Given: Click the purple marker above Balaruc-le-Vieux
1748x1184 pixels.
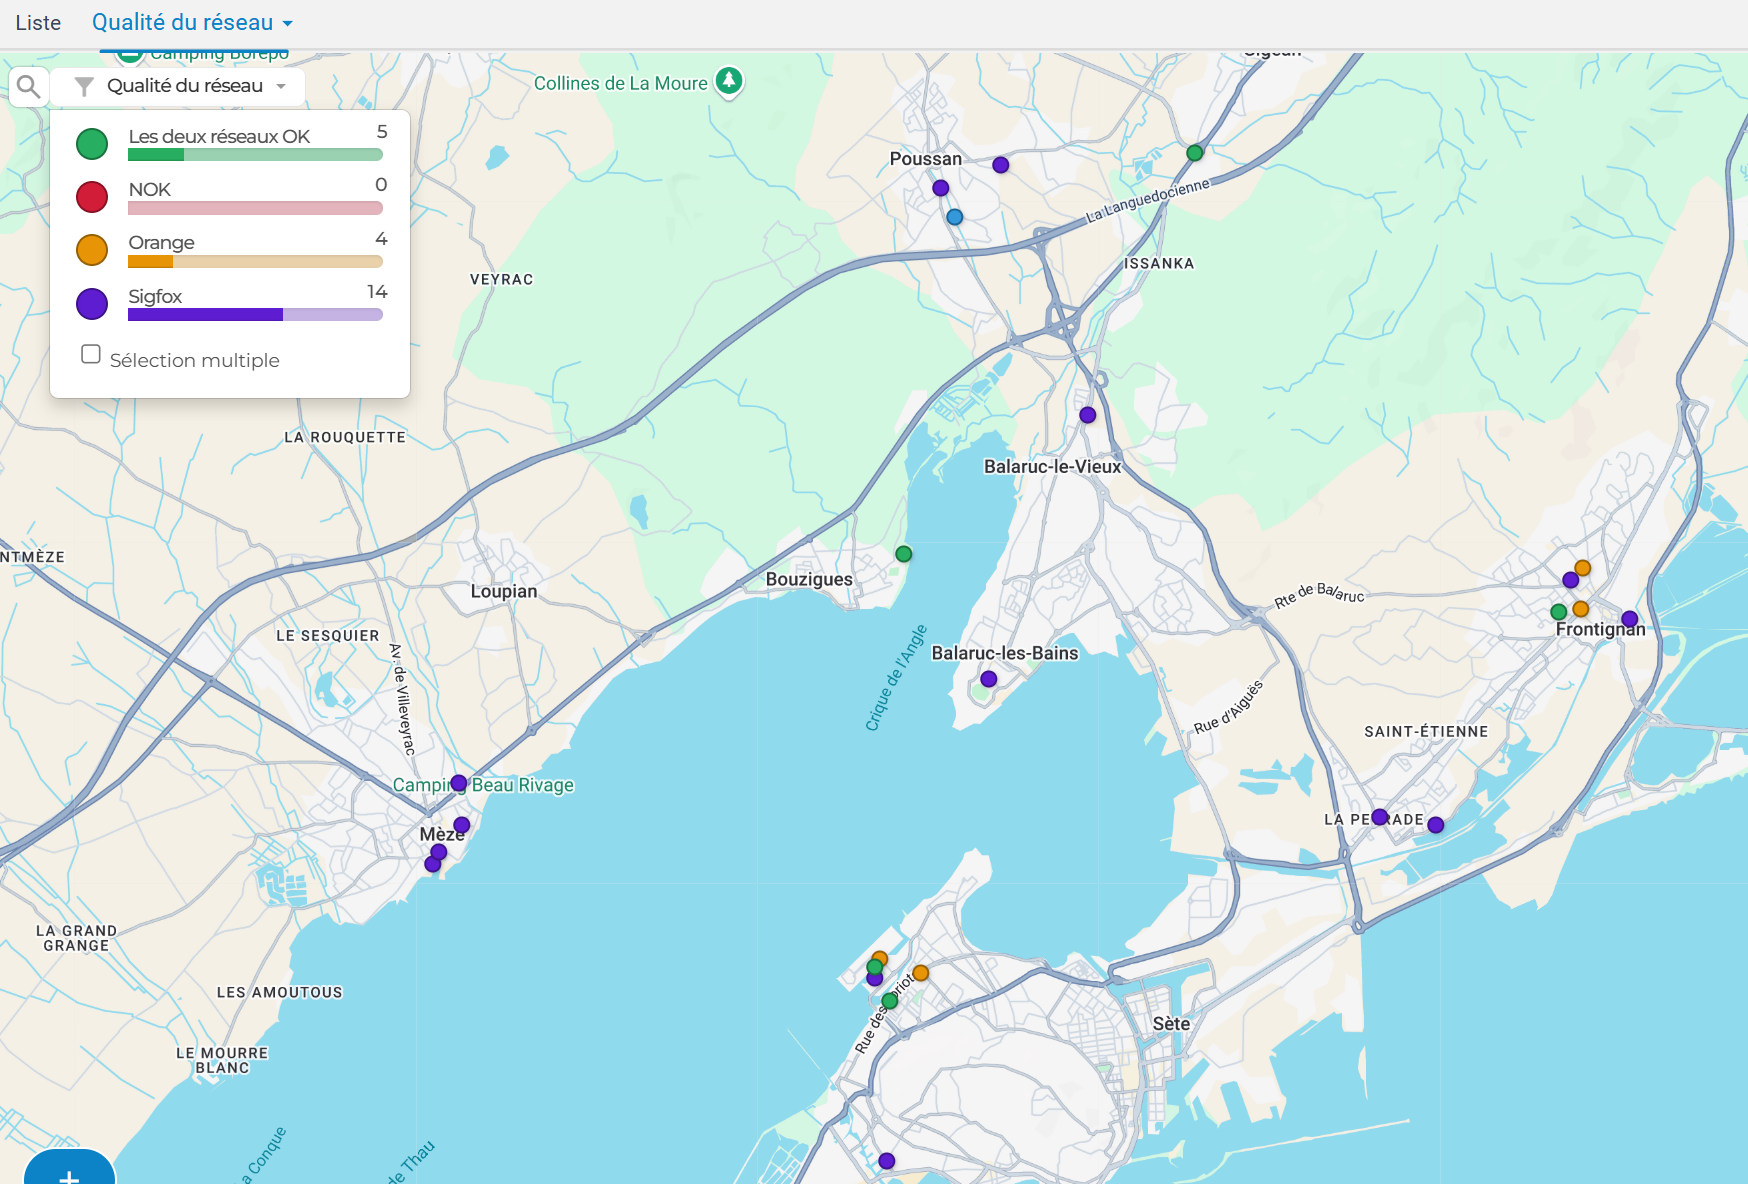Looking at the screenshot, I should pyautogui.click(x=1087, y=415).
